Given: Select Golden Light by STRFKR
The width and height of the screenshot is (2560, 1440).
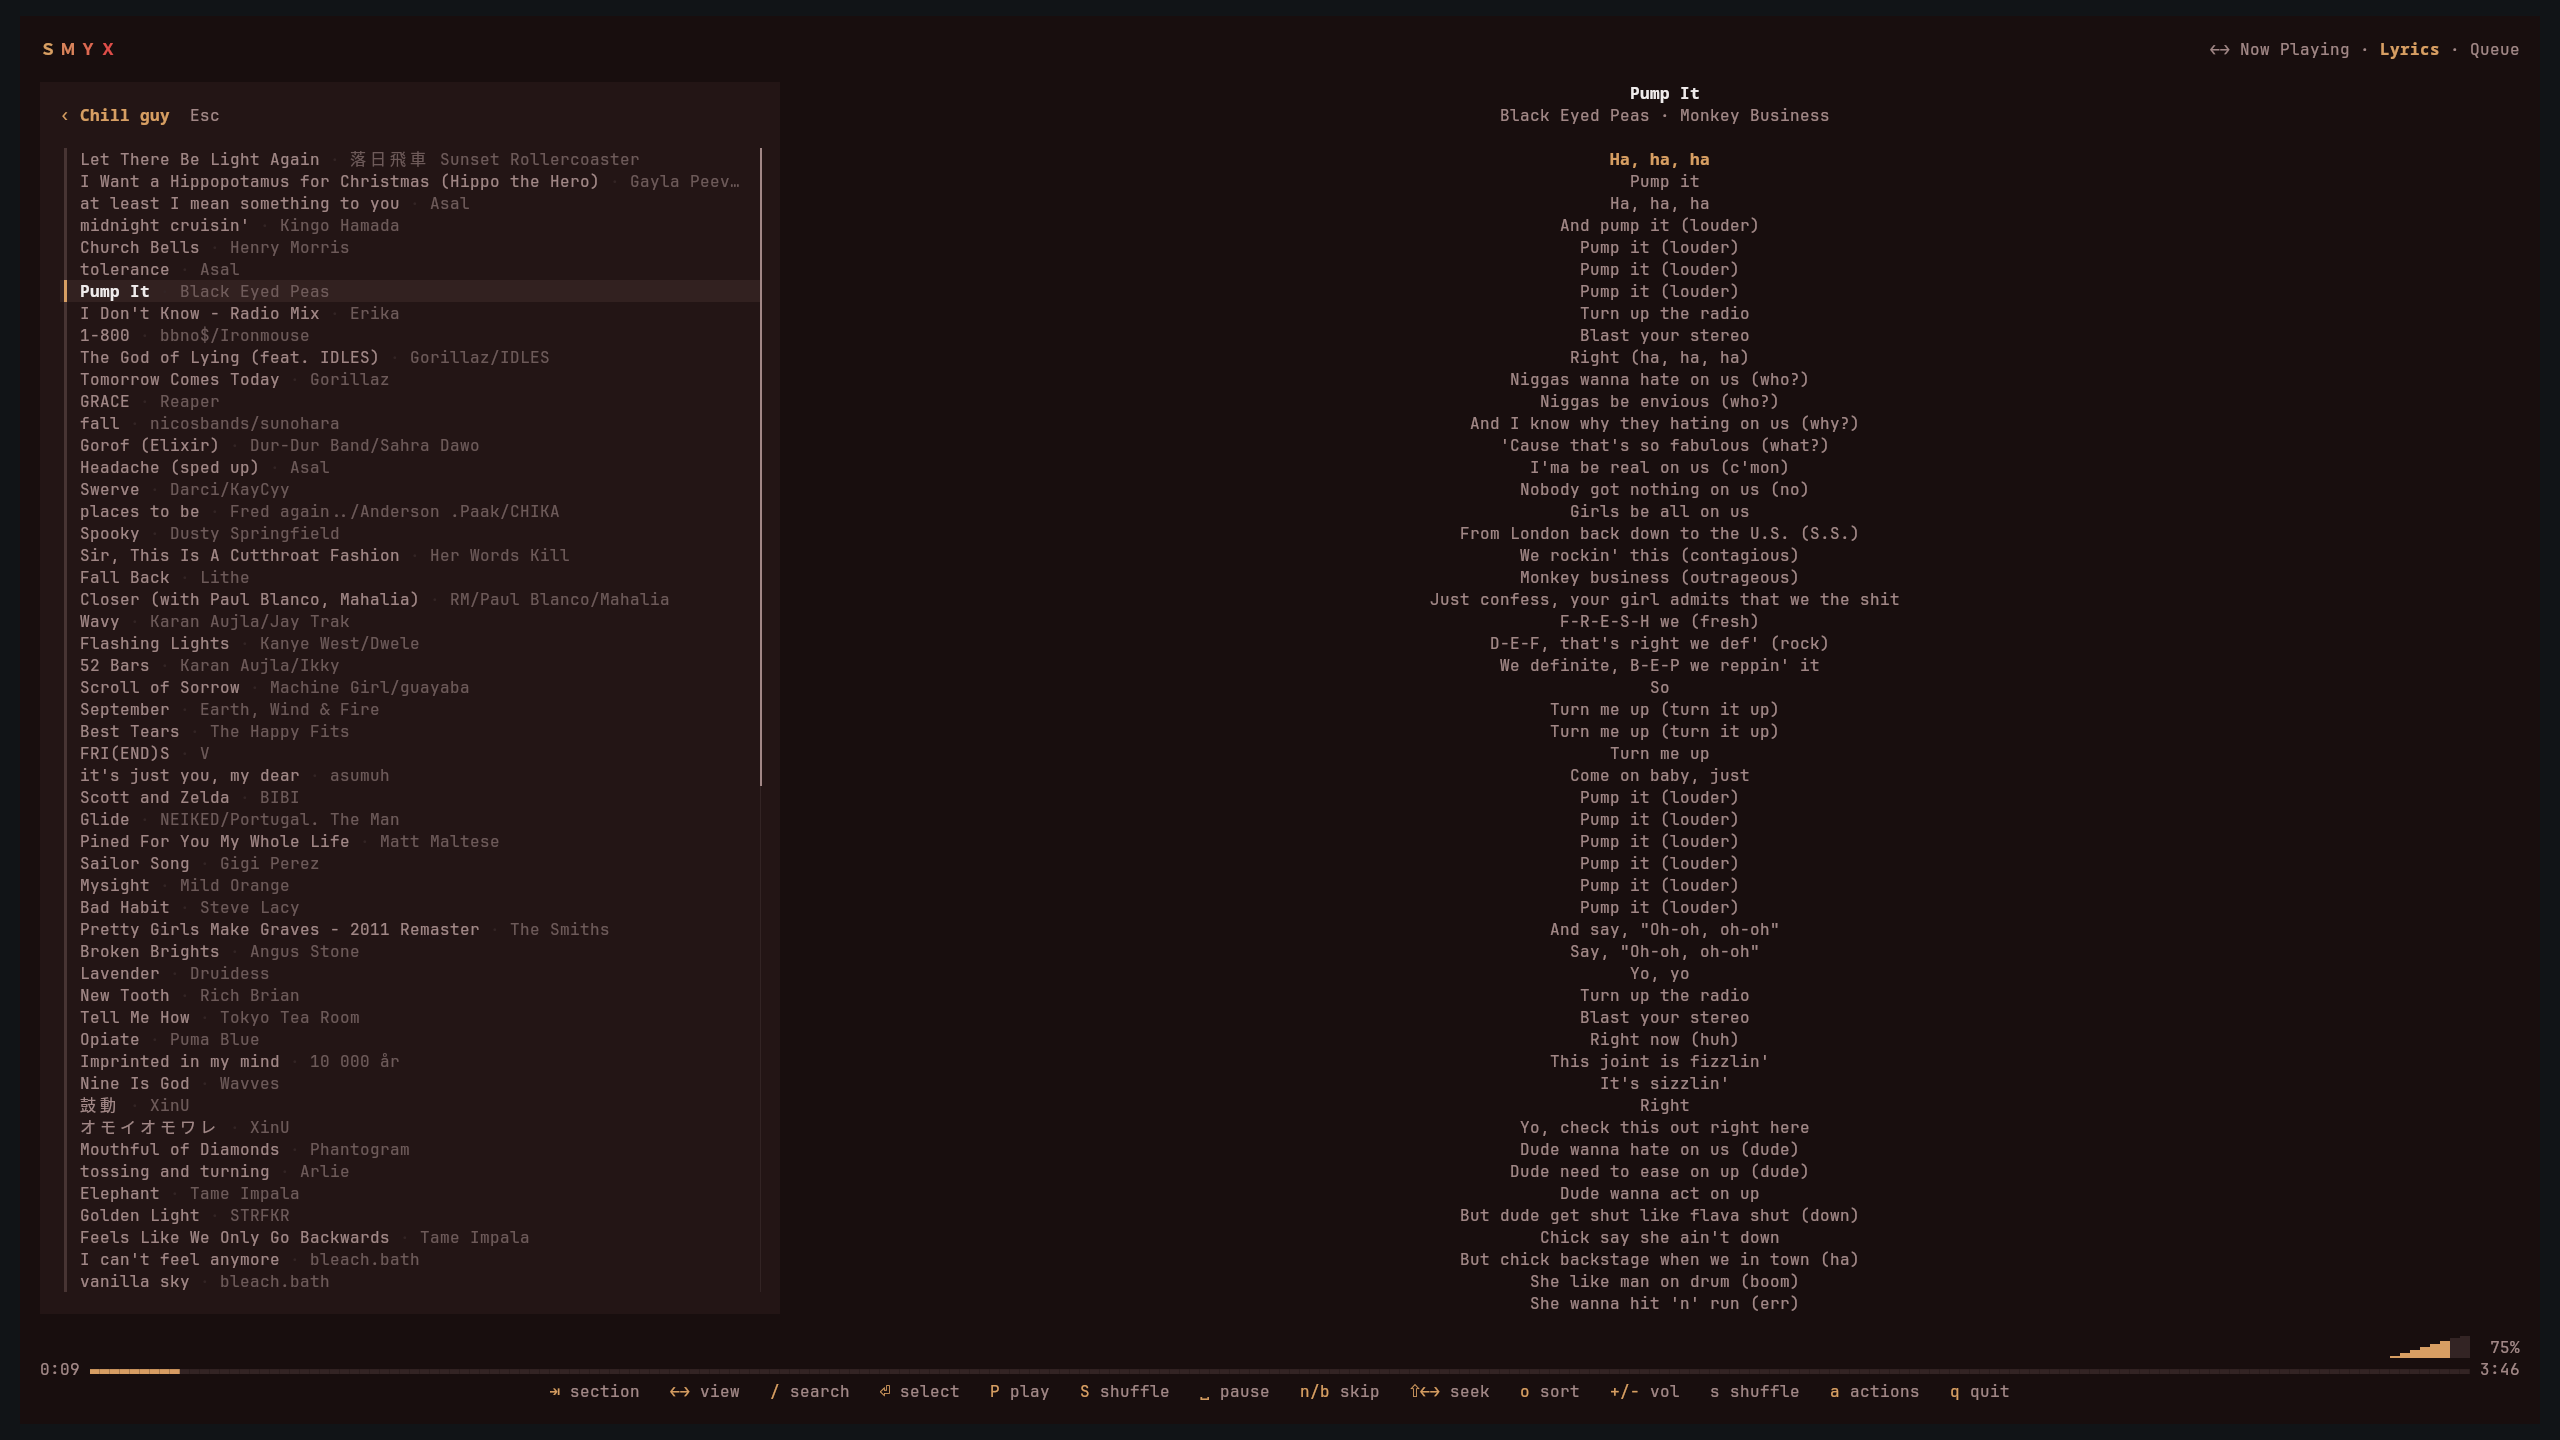Looking at the screenshot, I should [x=412, y=1216].
